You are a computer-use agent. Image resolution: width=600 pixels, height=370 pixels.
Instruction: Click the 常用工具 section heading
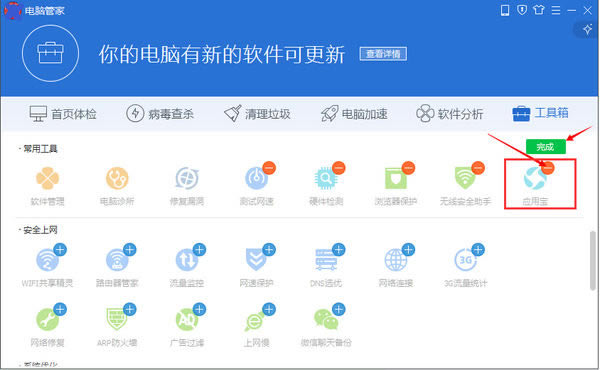[x=40, y=149]
